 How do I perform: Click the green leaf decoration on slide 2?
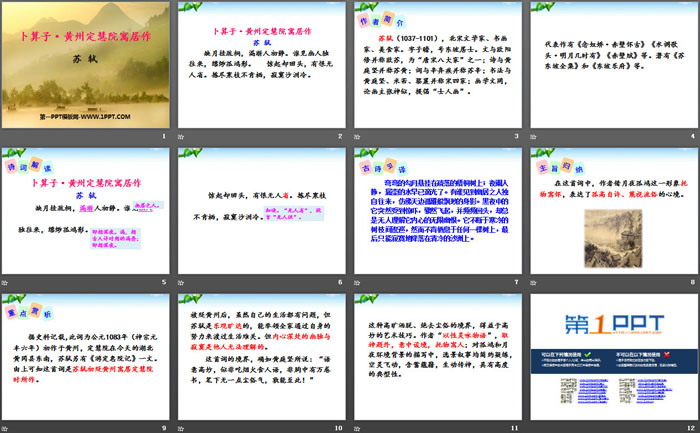pyautogui.click(x=194, y=18)
